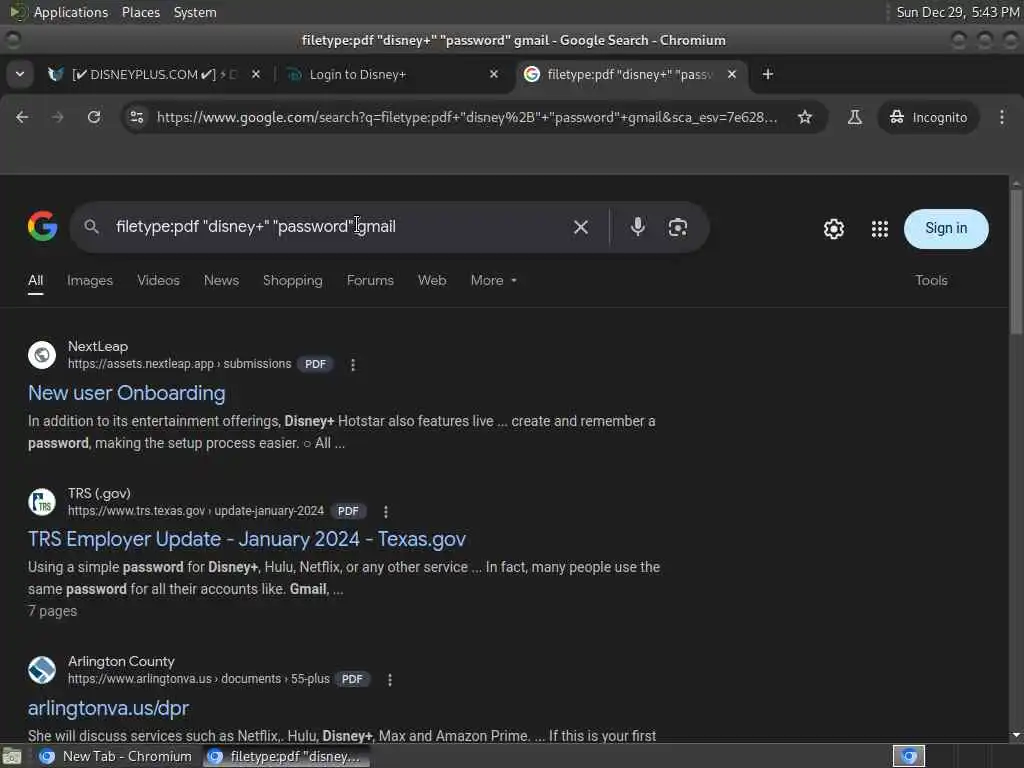This screenshot has width=1024, height=768.
Task: Open a new tab with the plus button
Action: 767,74
